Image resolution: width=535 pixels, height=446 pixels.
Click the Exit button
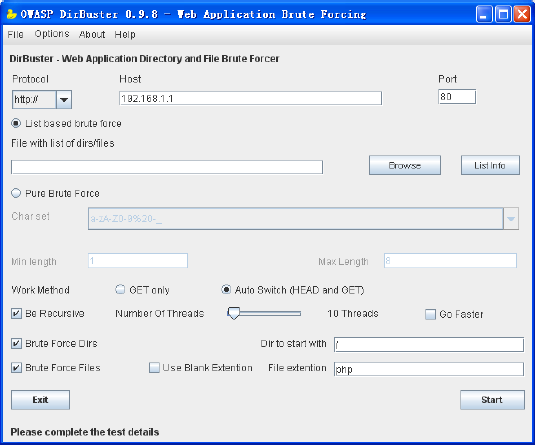pyautogui.click(x=41, y=400)
